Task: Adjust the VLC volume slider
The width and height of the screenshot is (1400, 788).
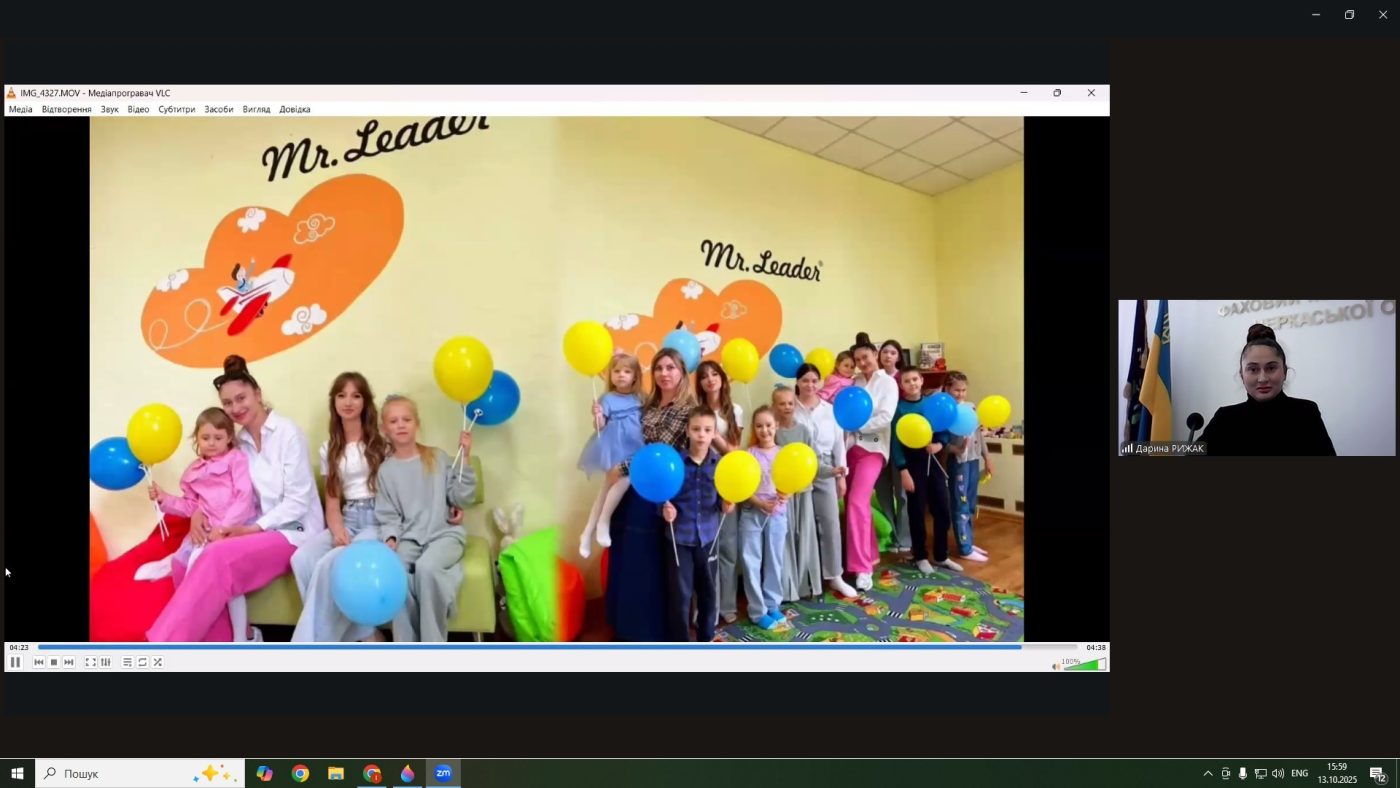Action: pyautogui.click(x=1084, y=664)
